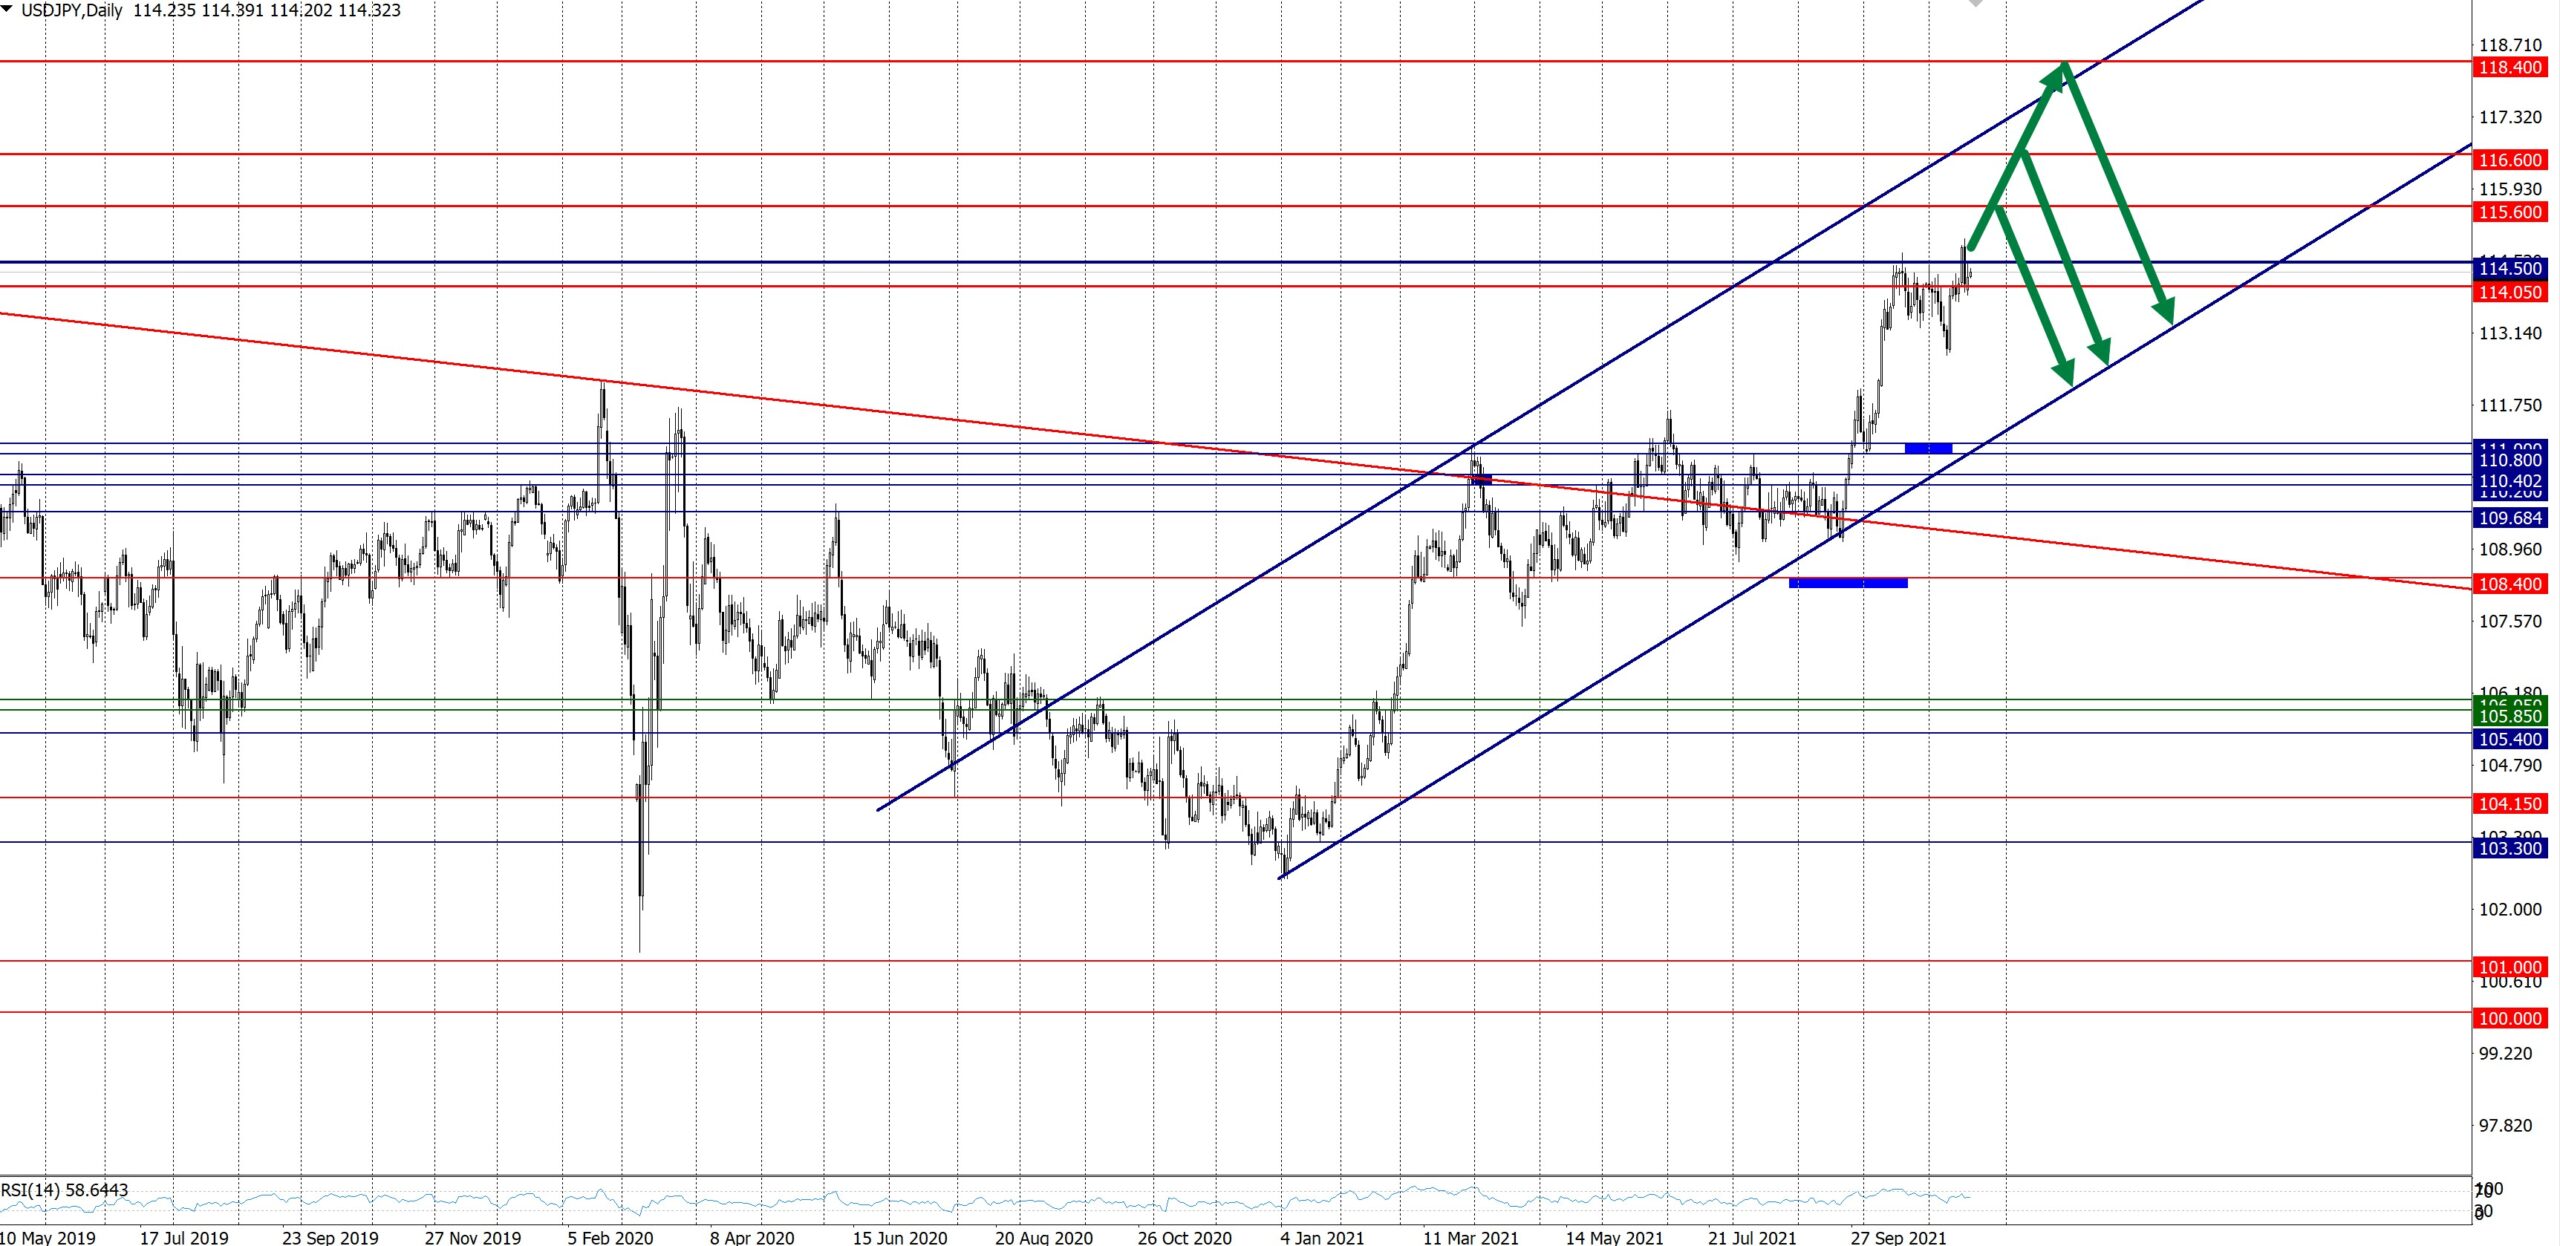
Task: Click the red 100.000 level tag
Action: click(x=2509, y=1019)
